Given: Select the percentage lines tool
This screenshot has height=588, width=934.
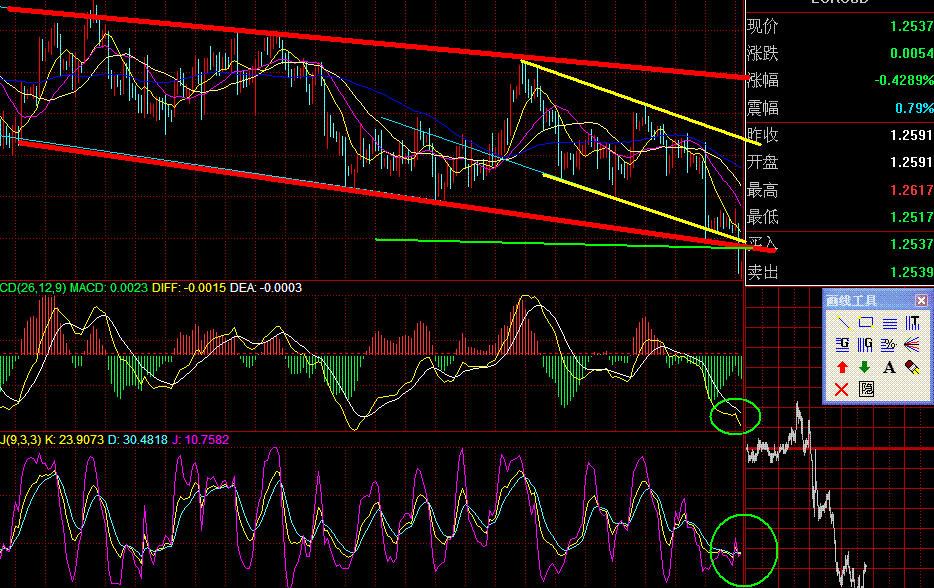Looking at the screenshot, I should 889,344.
